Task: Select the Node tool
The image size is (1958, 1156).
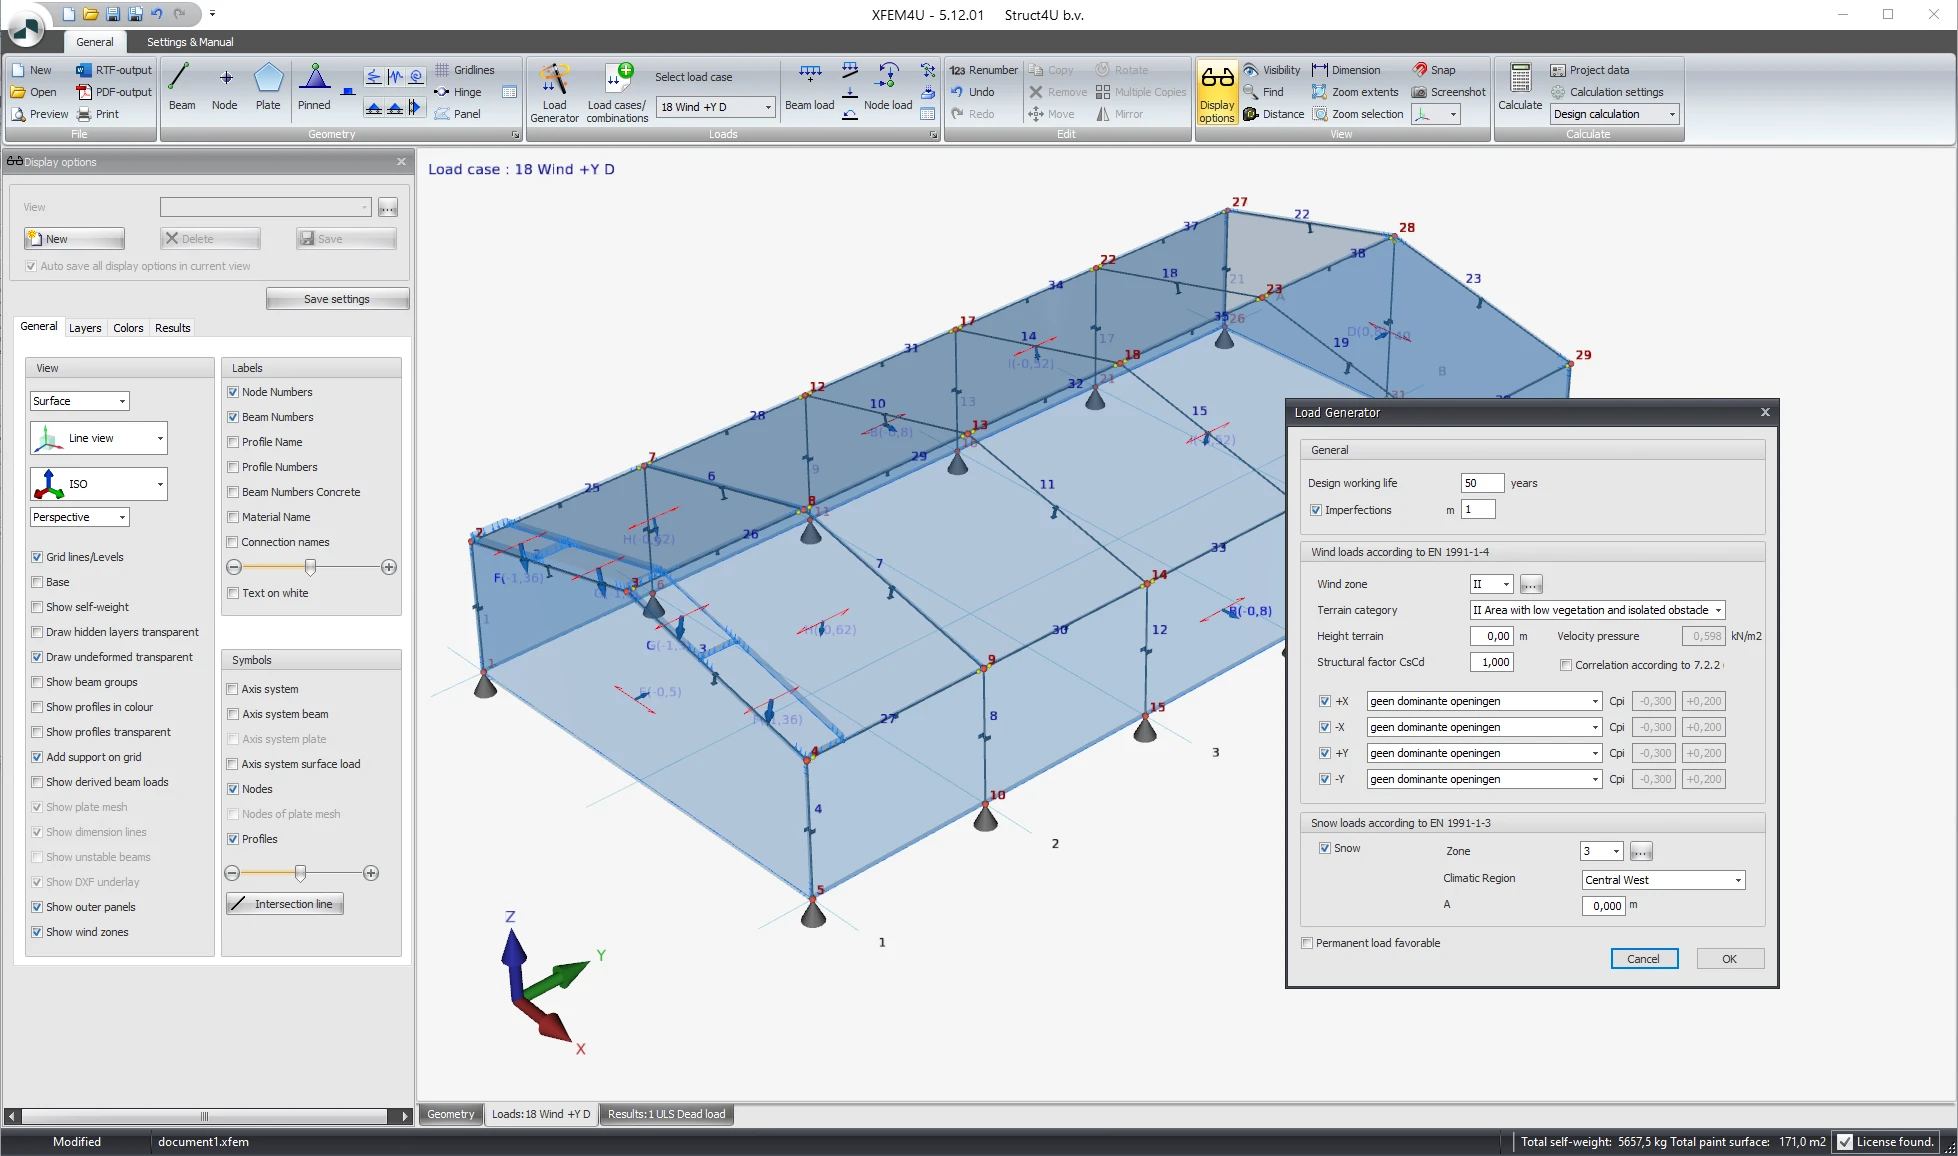Action: click(225, 88)
